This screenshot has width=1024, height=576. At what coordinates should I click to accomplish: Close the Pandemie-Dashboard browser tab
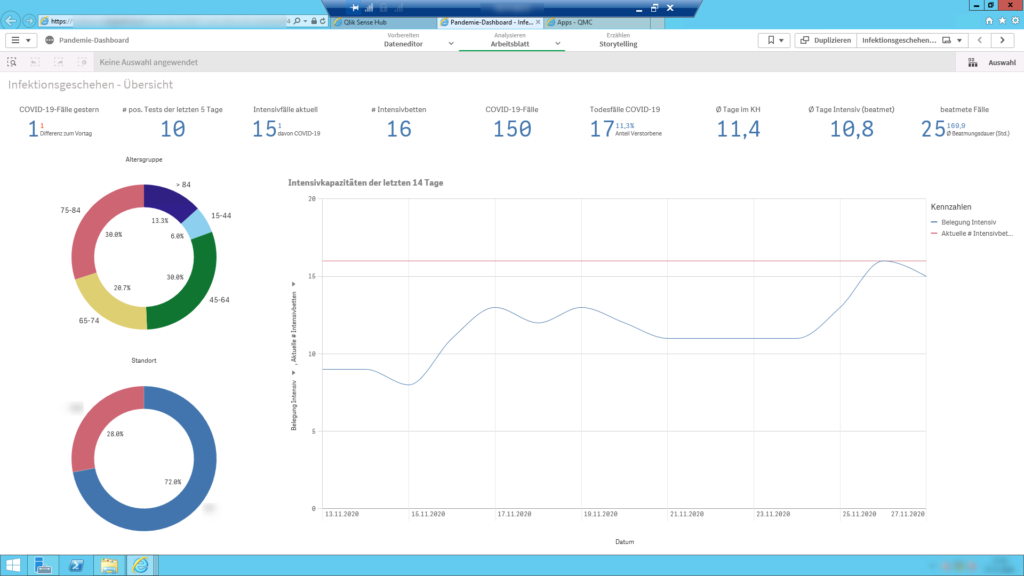538,22
